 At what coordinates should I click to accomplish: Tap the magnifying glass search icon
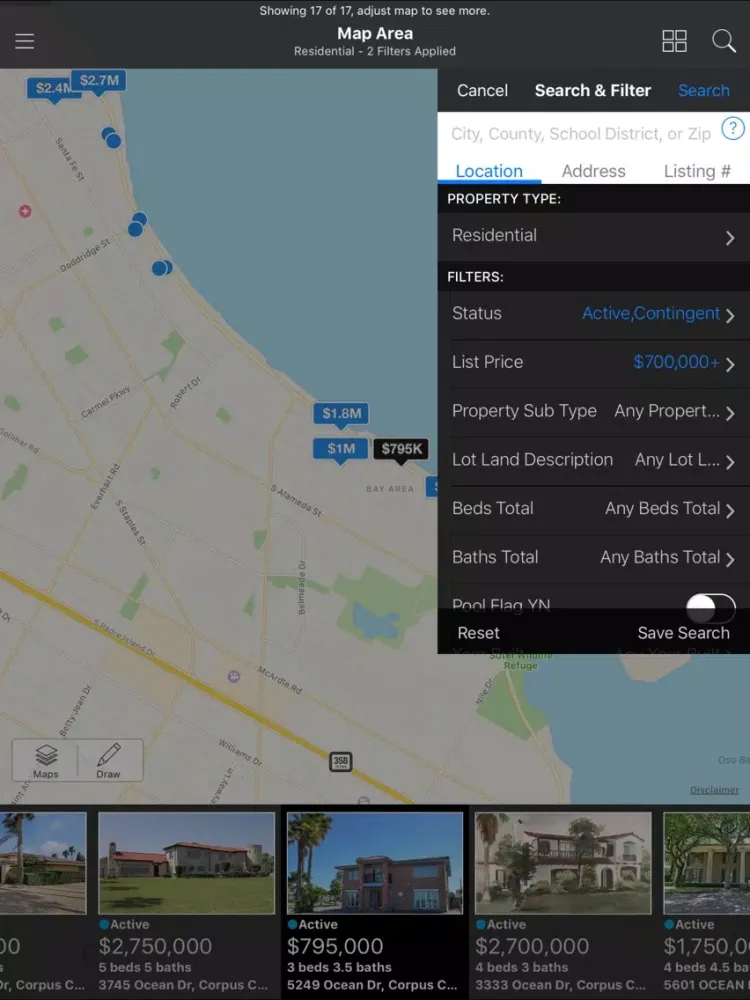tap(724, 41)
